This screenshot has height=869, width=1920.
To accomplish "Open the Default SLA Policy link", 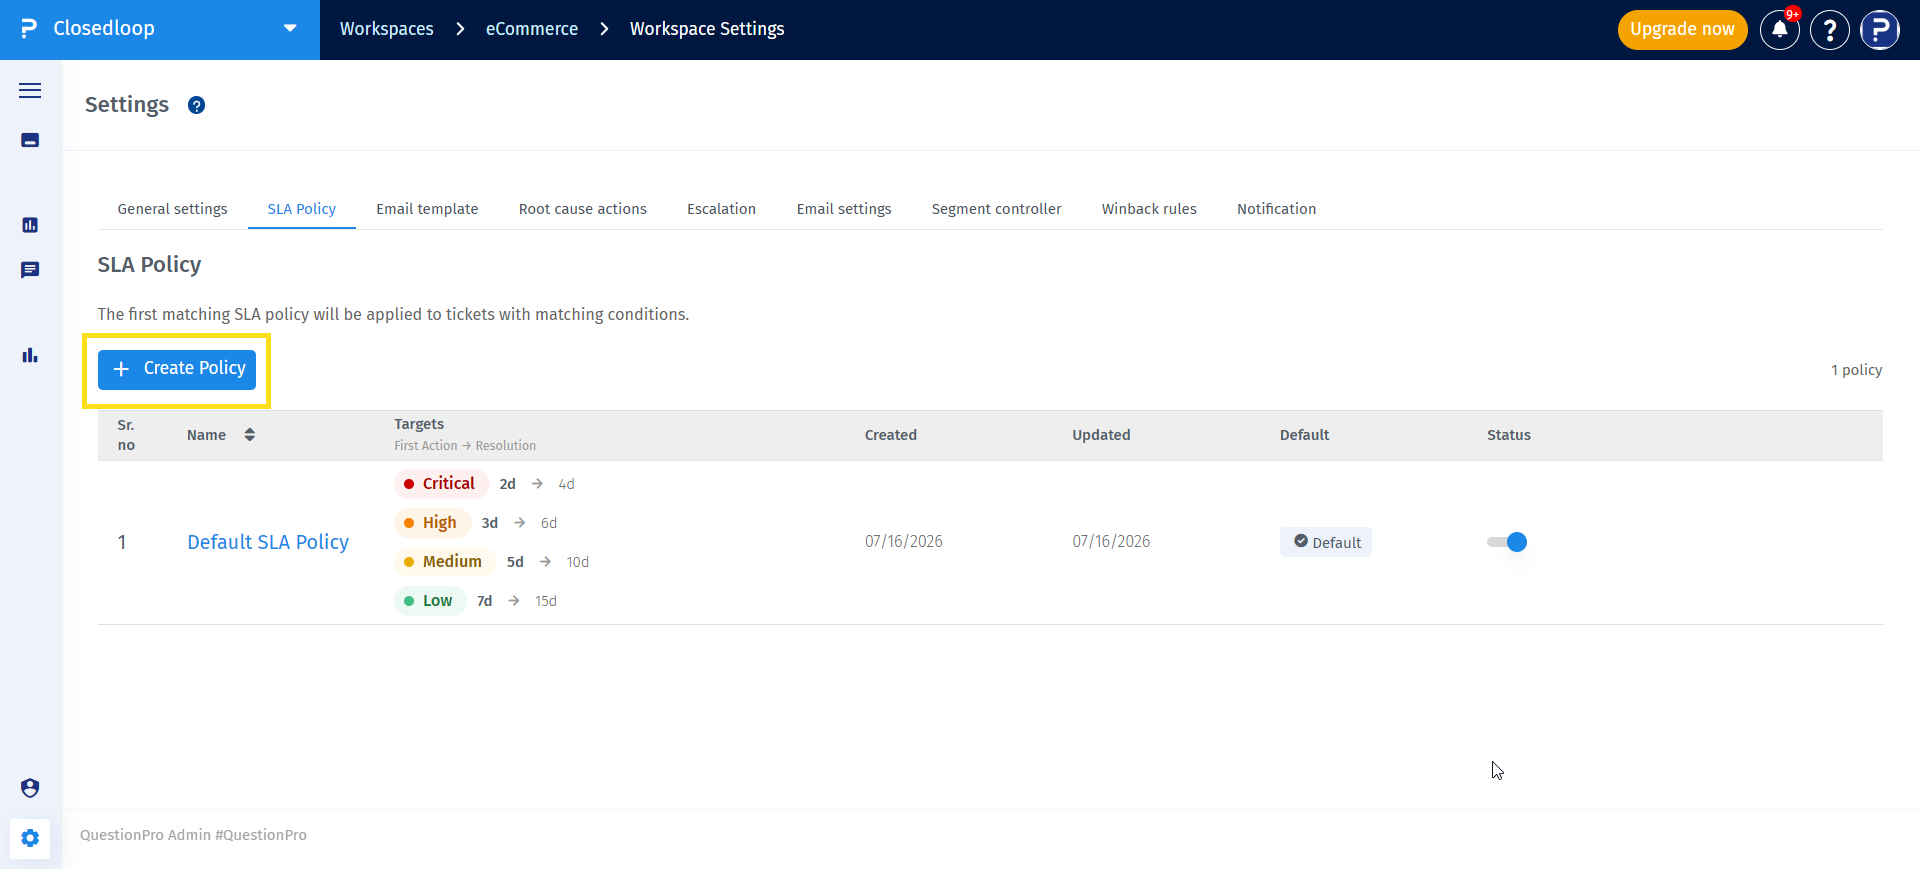I will (268, 542).
